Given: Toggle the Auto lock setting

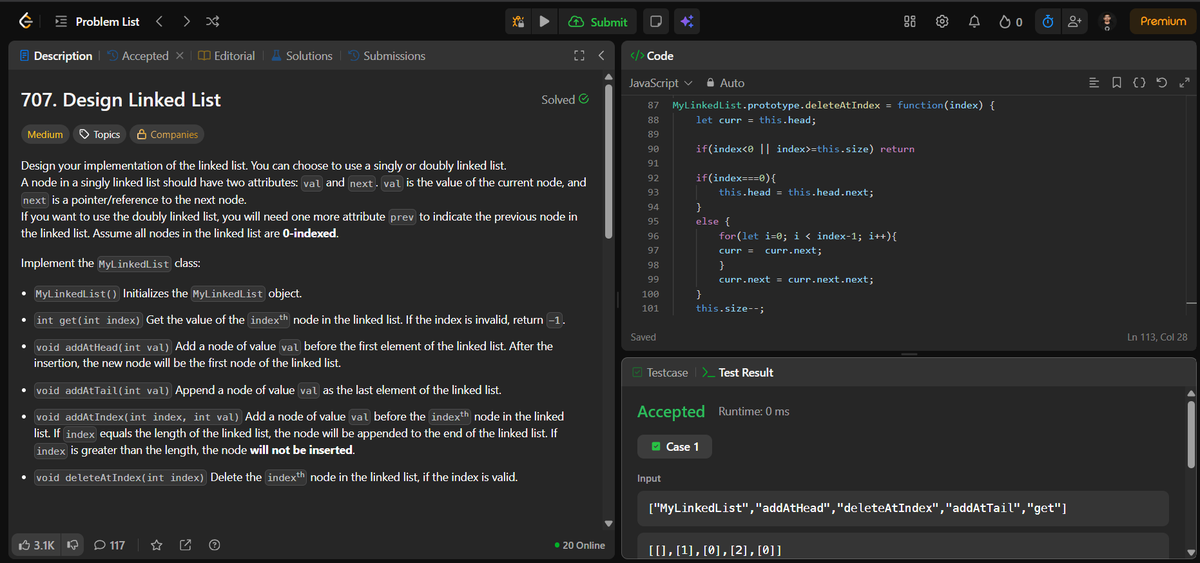Looking at the screenshot, I should click(725, 83).
